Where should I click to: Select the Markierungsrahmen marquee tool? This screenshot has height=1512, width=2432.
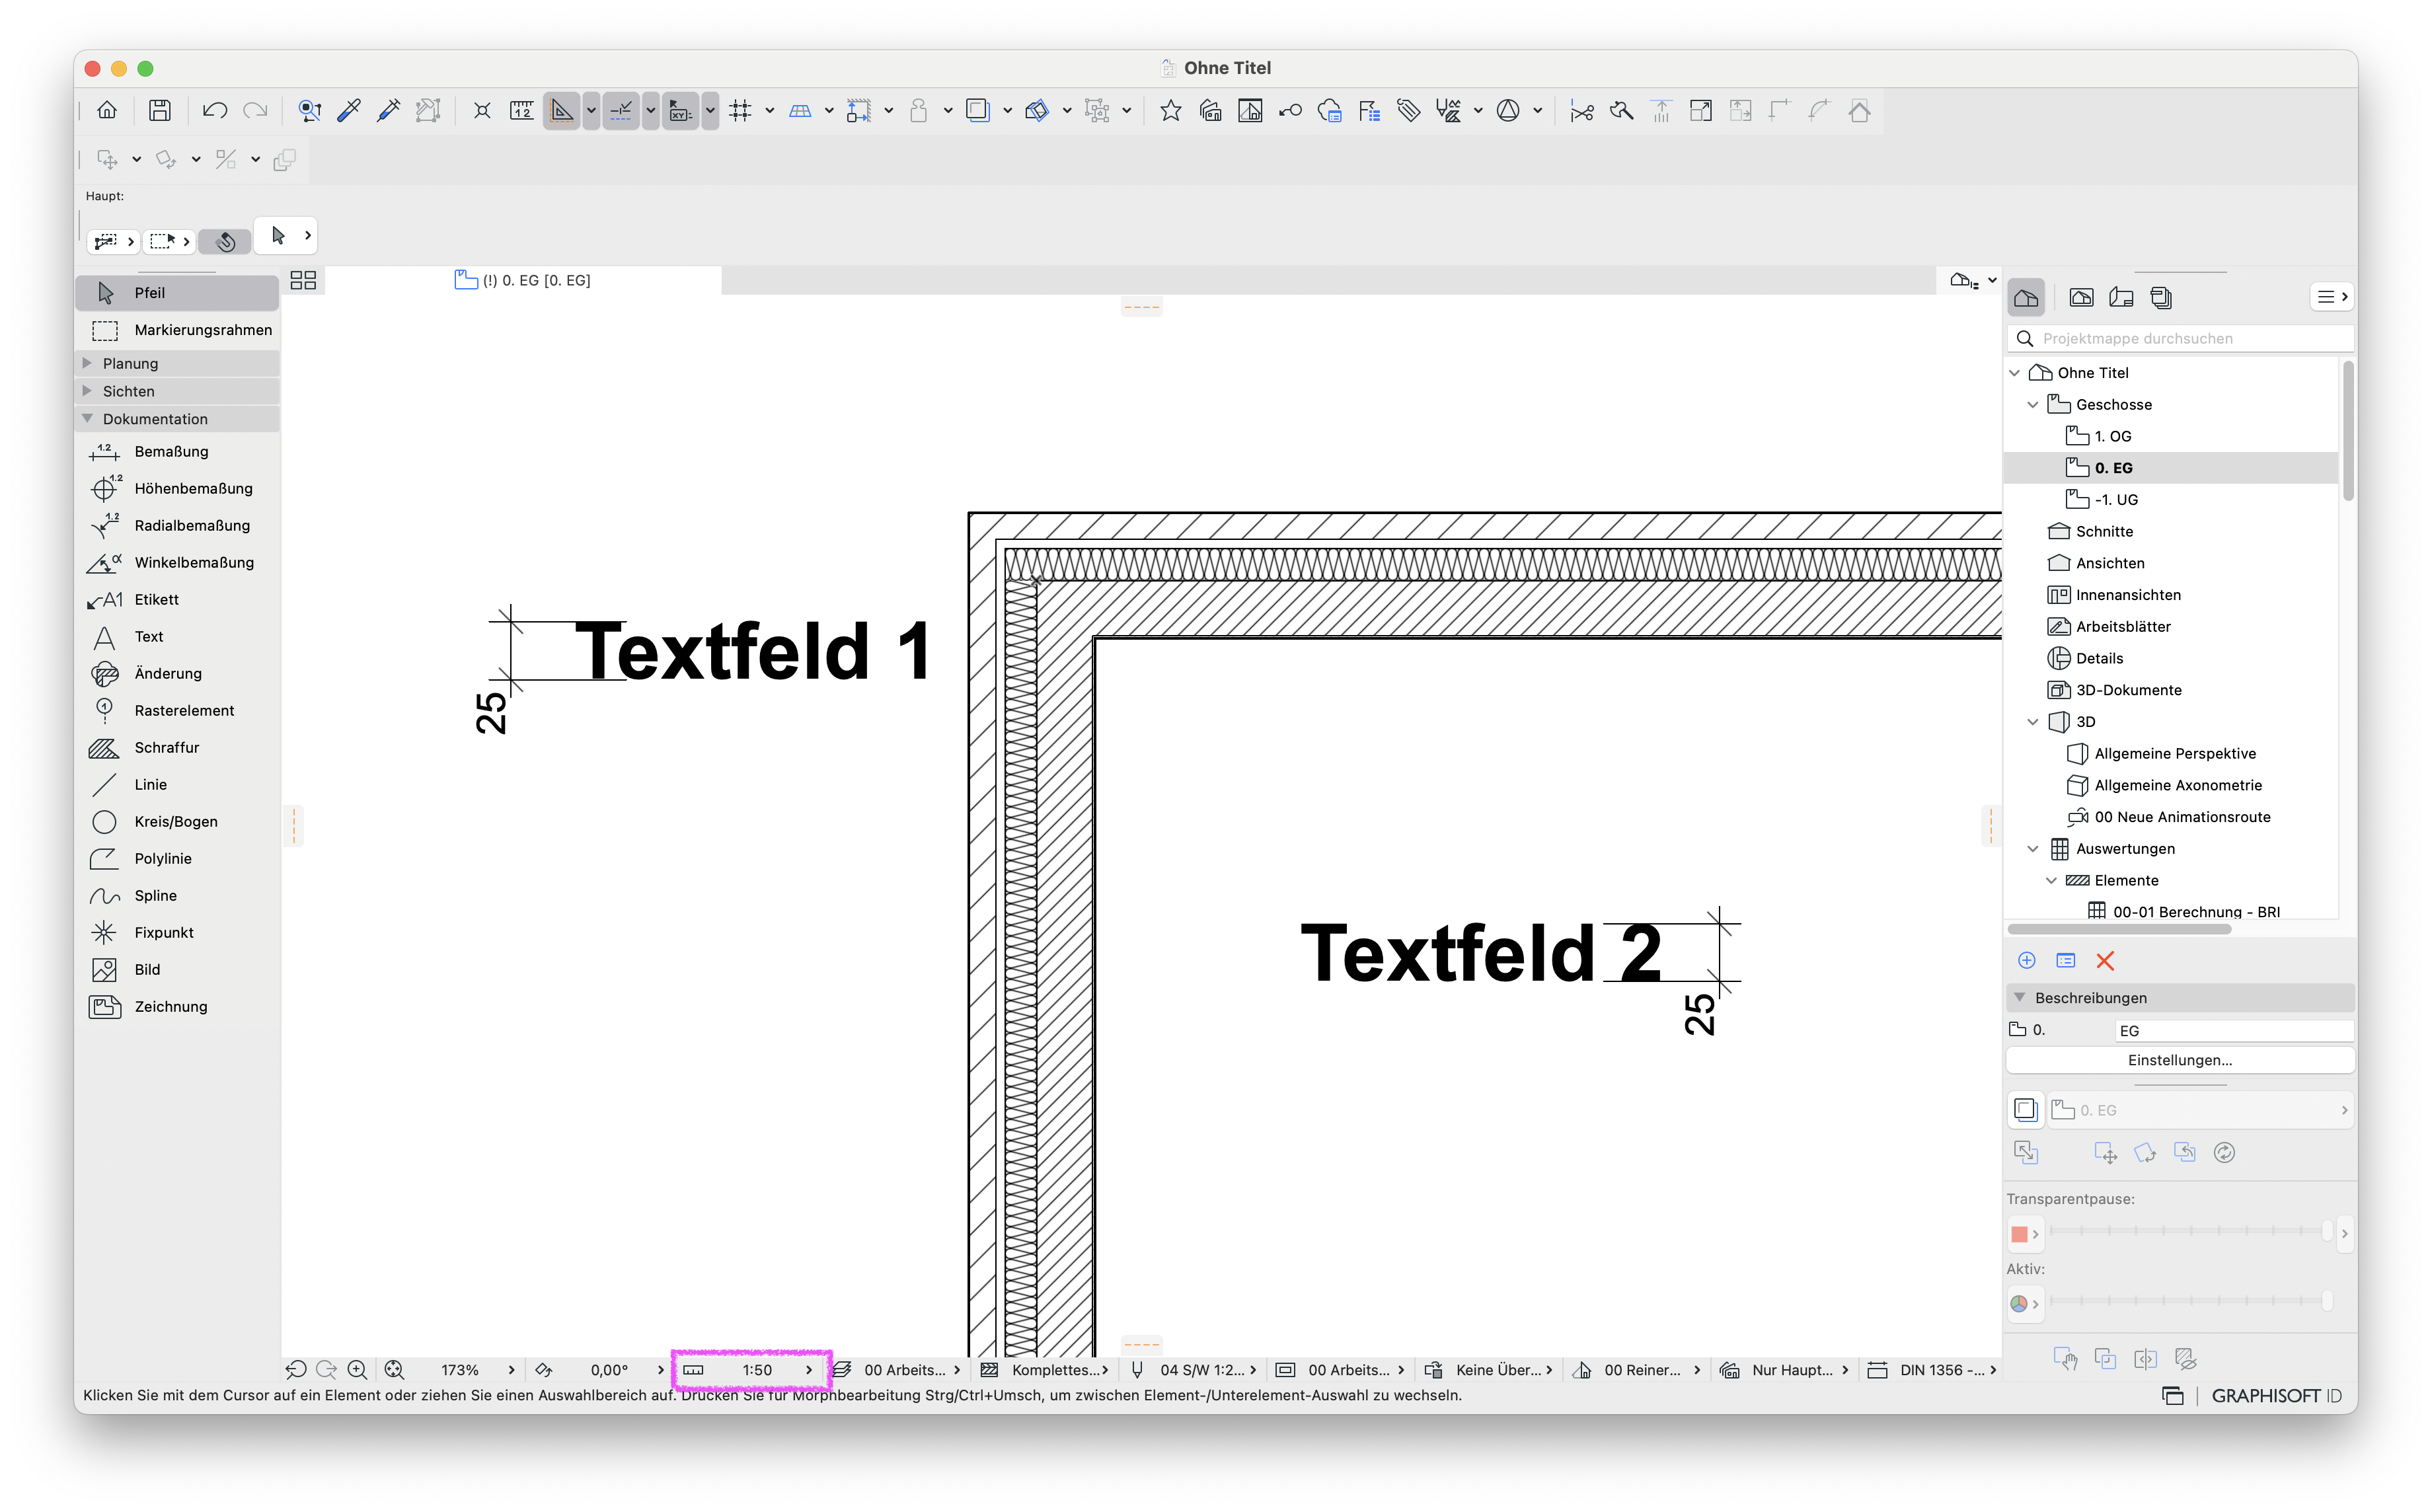pos(178,330)
